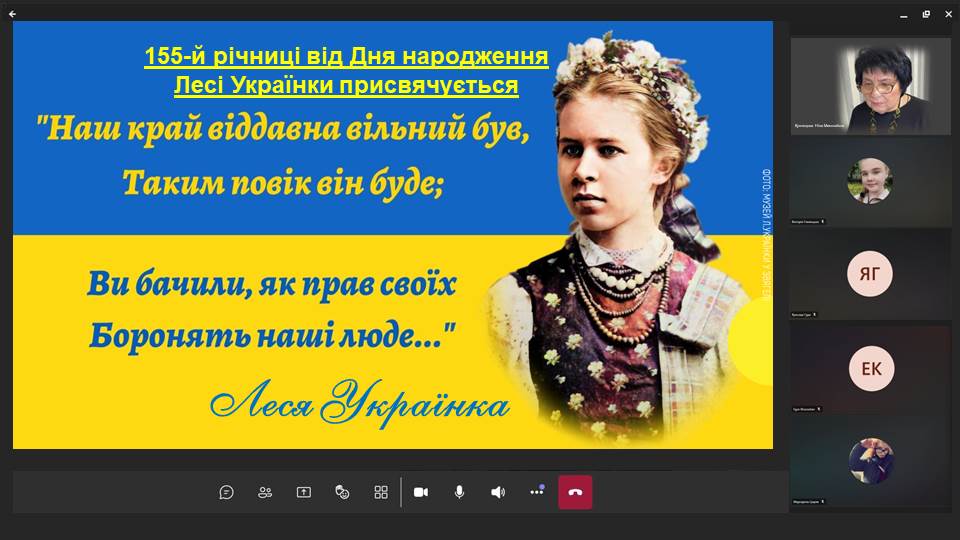Show the participants list

(x=265, y=492)
